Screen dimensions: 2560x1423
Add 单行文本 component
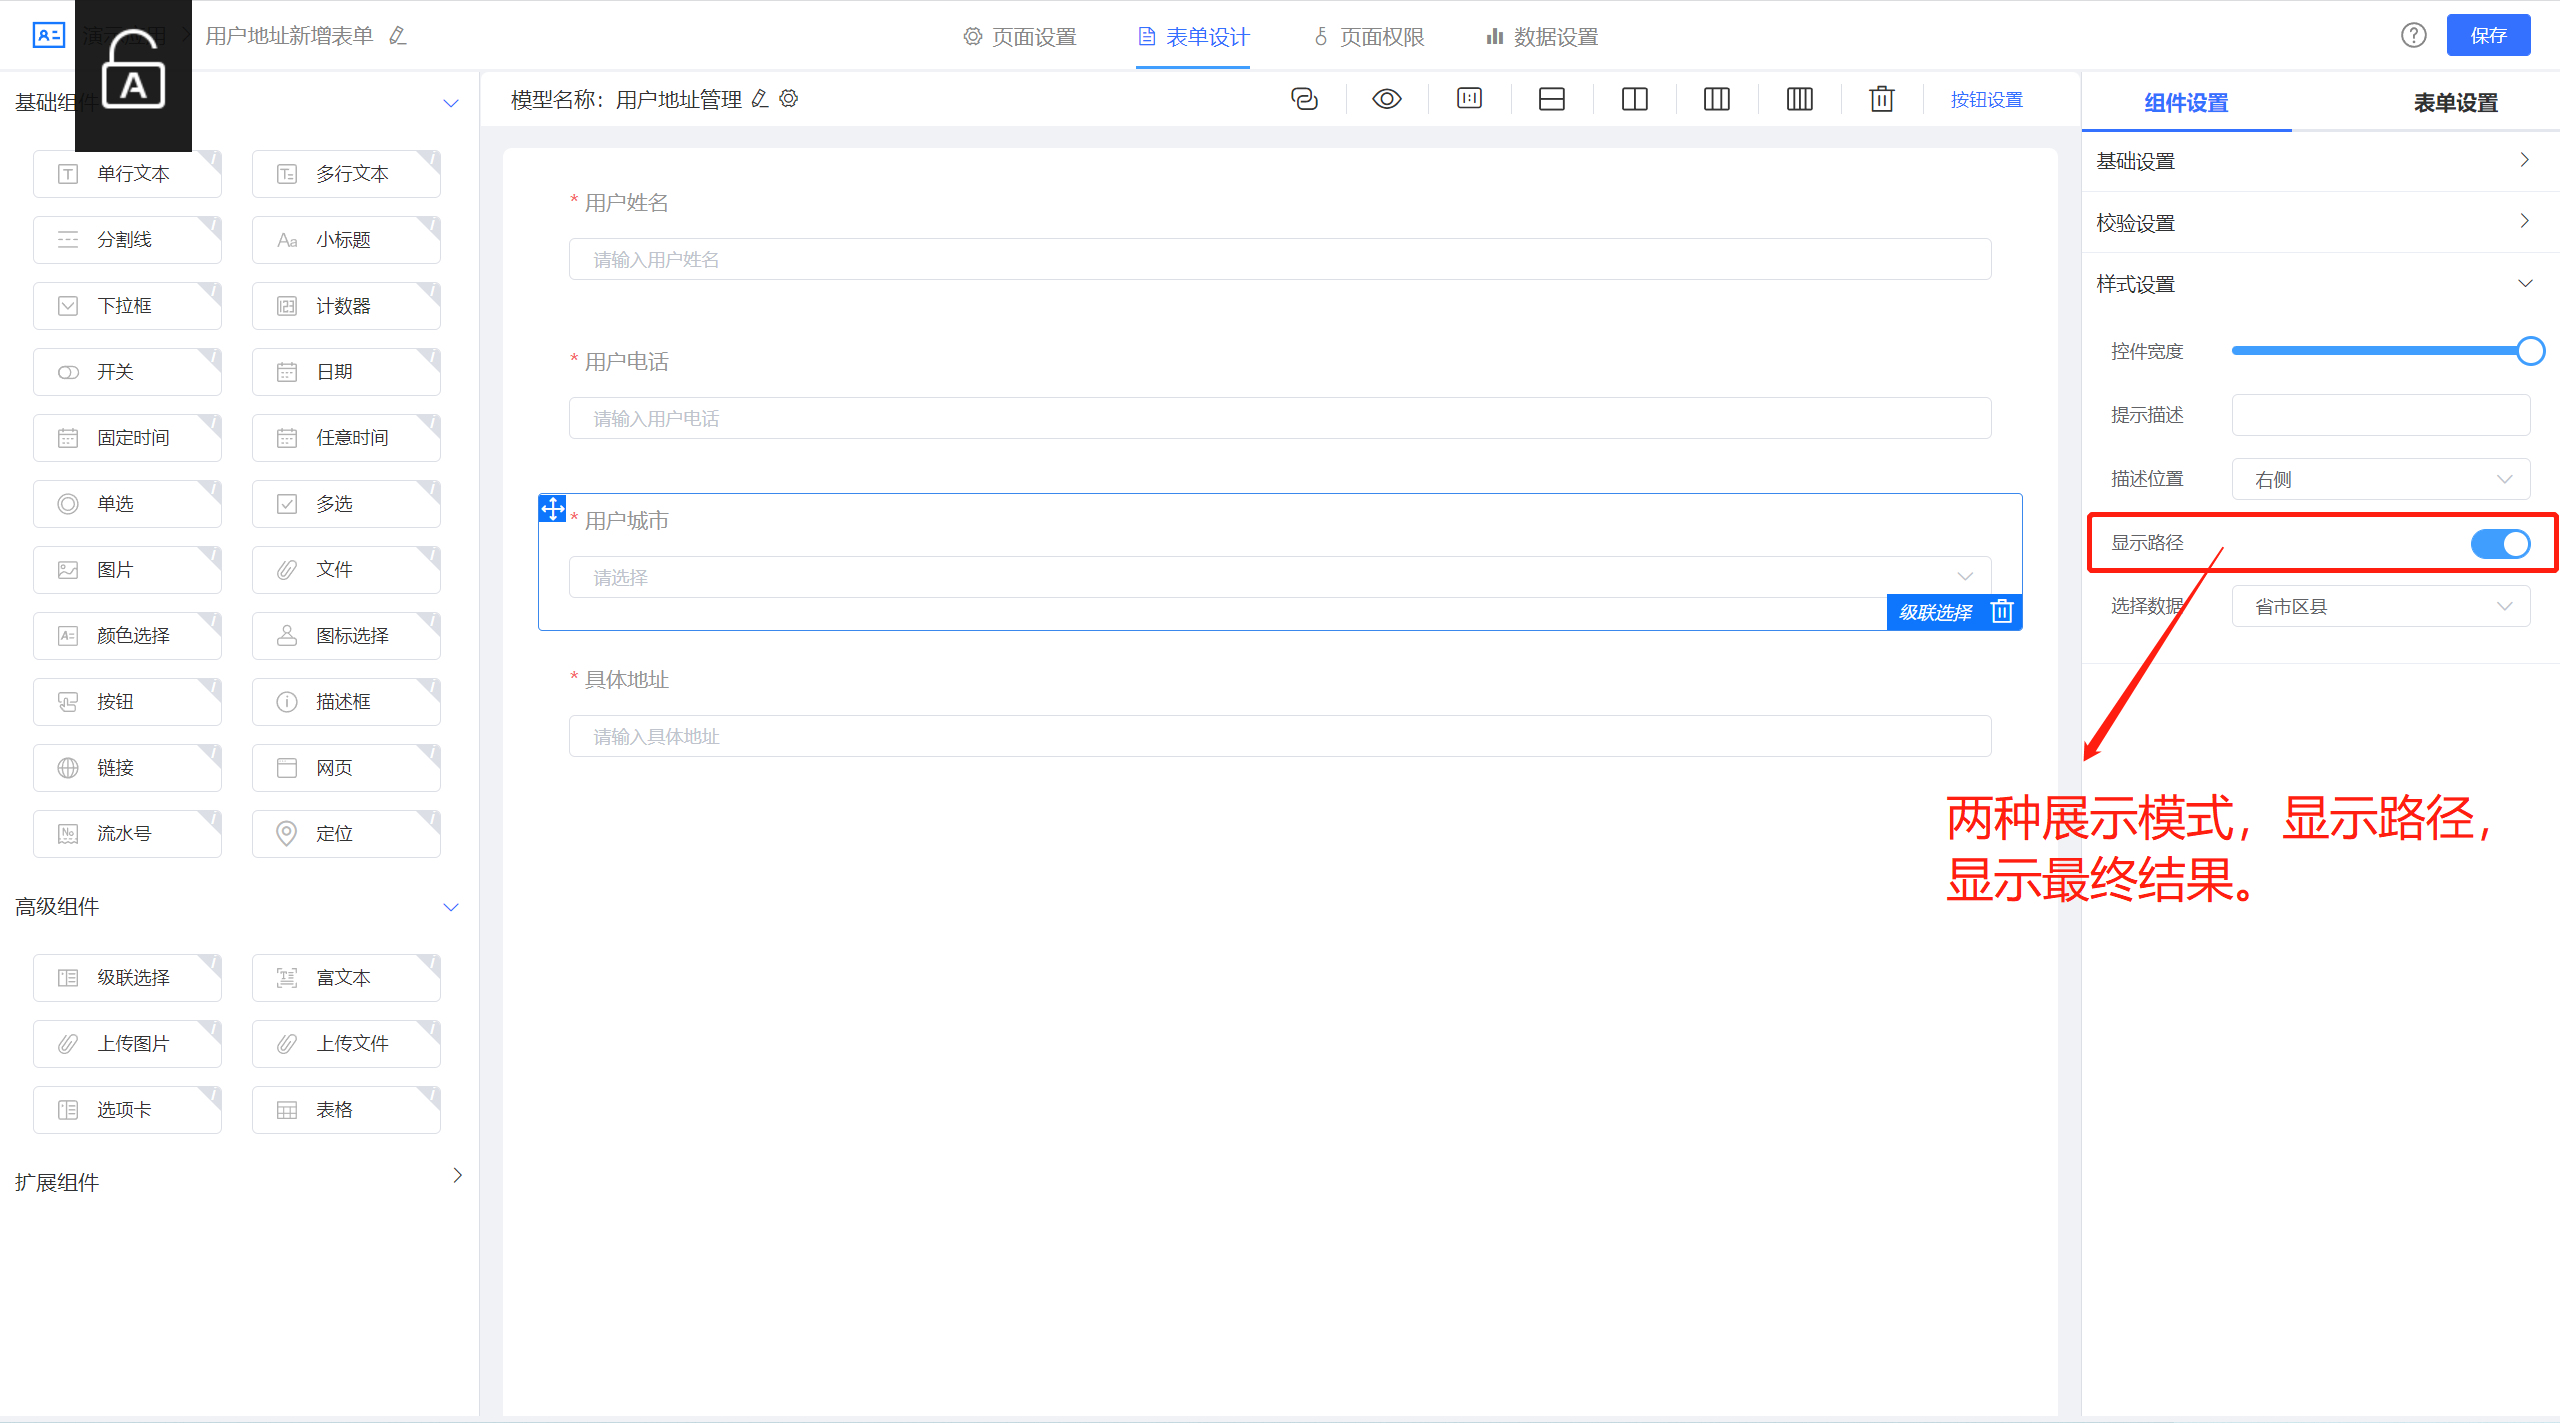click(127, 174)
